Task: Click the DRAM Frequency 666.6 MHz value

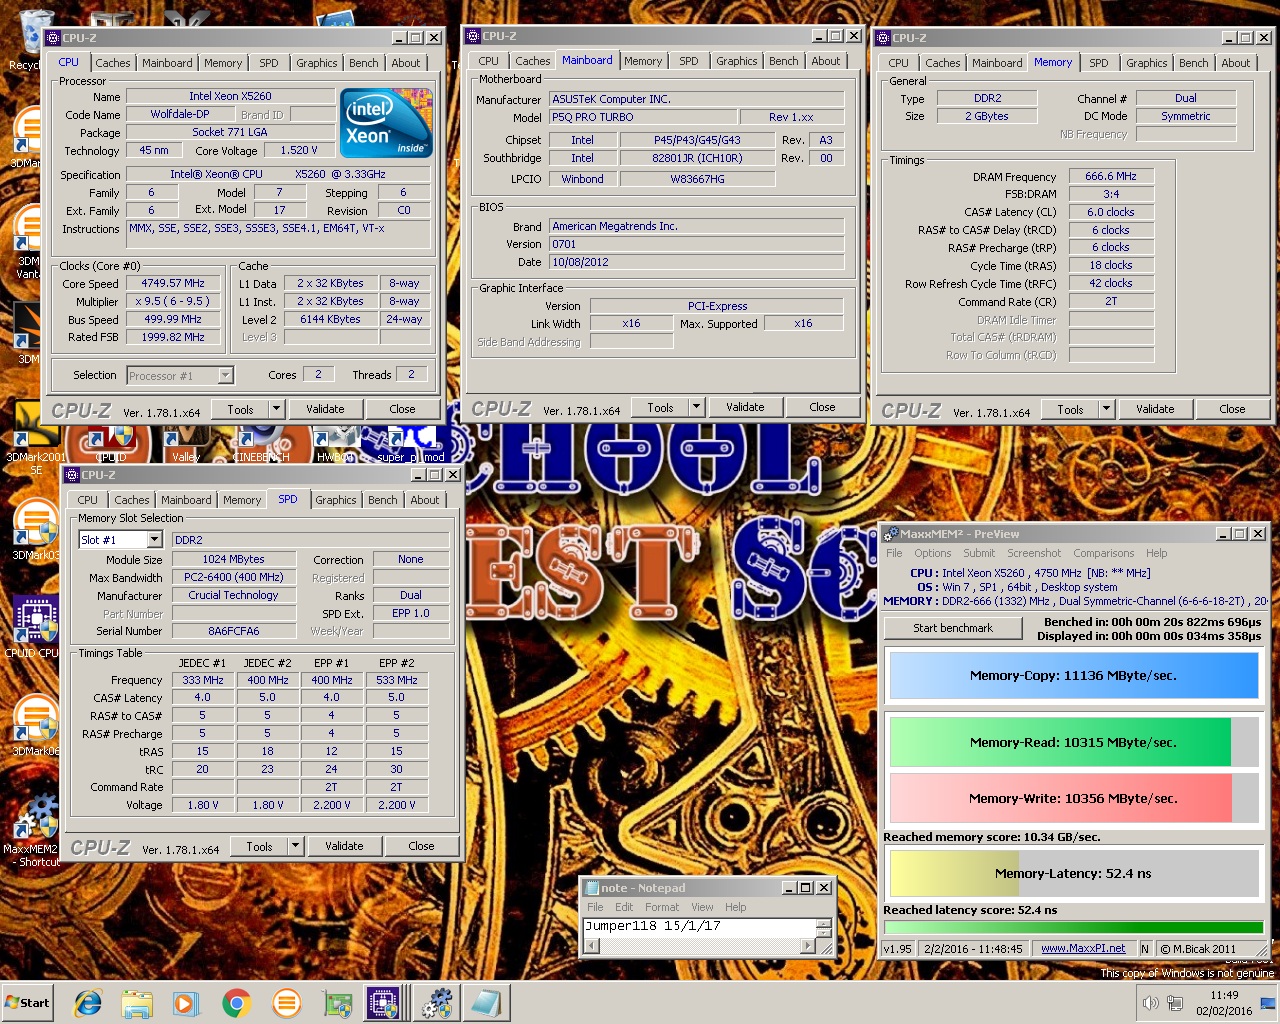Action: [x=1111, y=176]
